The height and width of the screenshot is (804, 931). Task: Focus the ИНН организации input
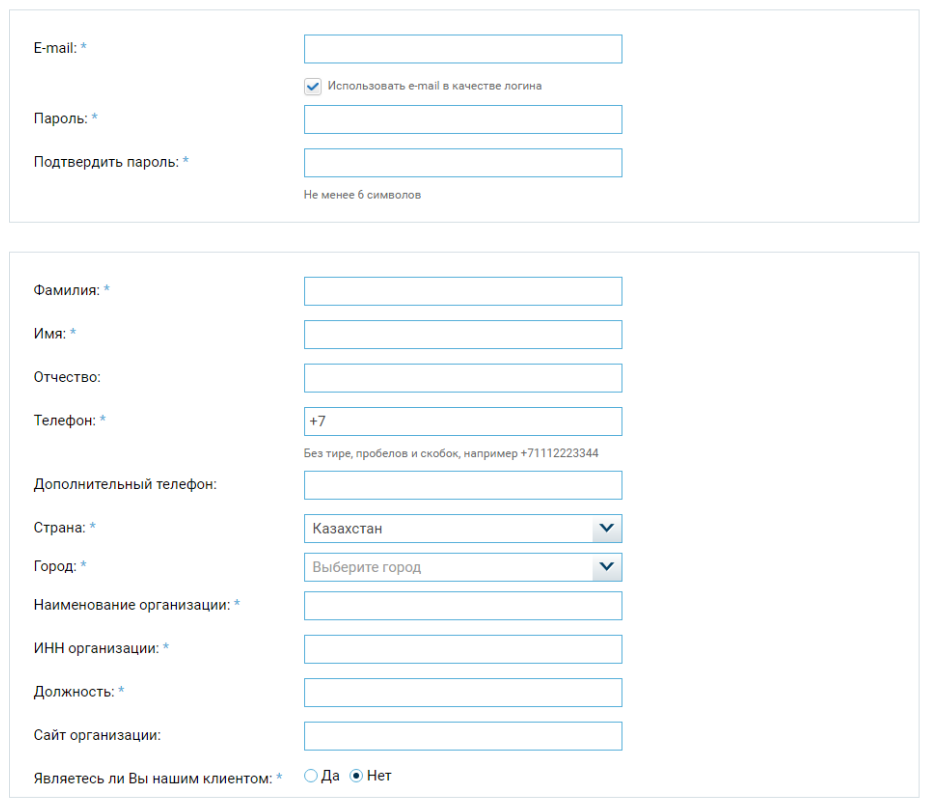coord(462,649)
